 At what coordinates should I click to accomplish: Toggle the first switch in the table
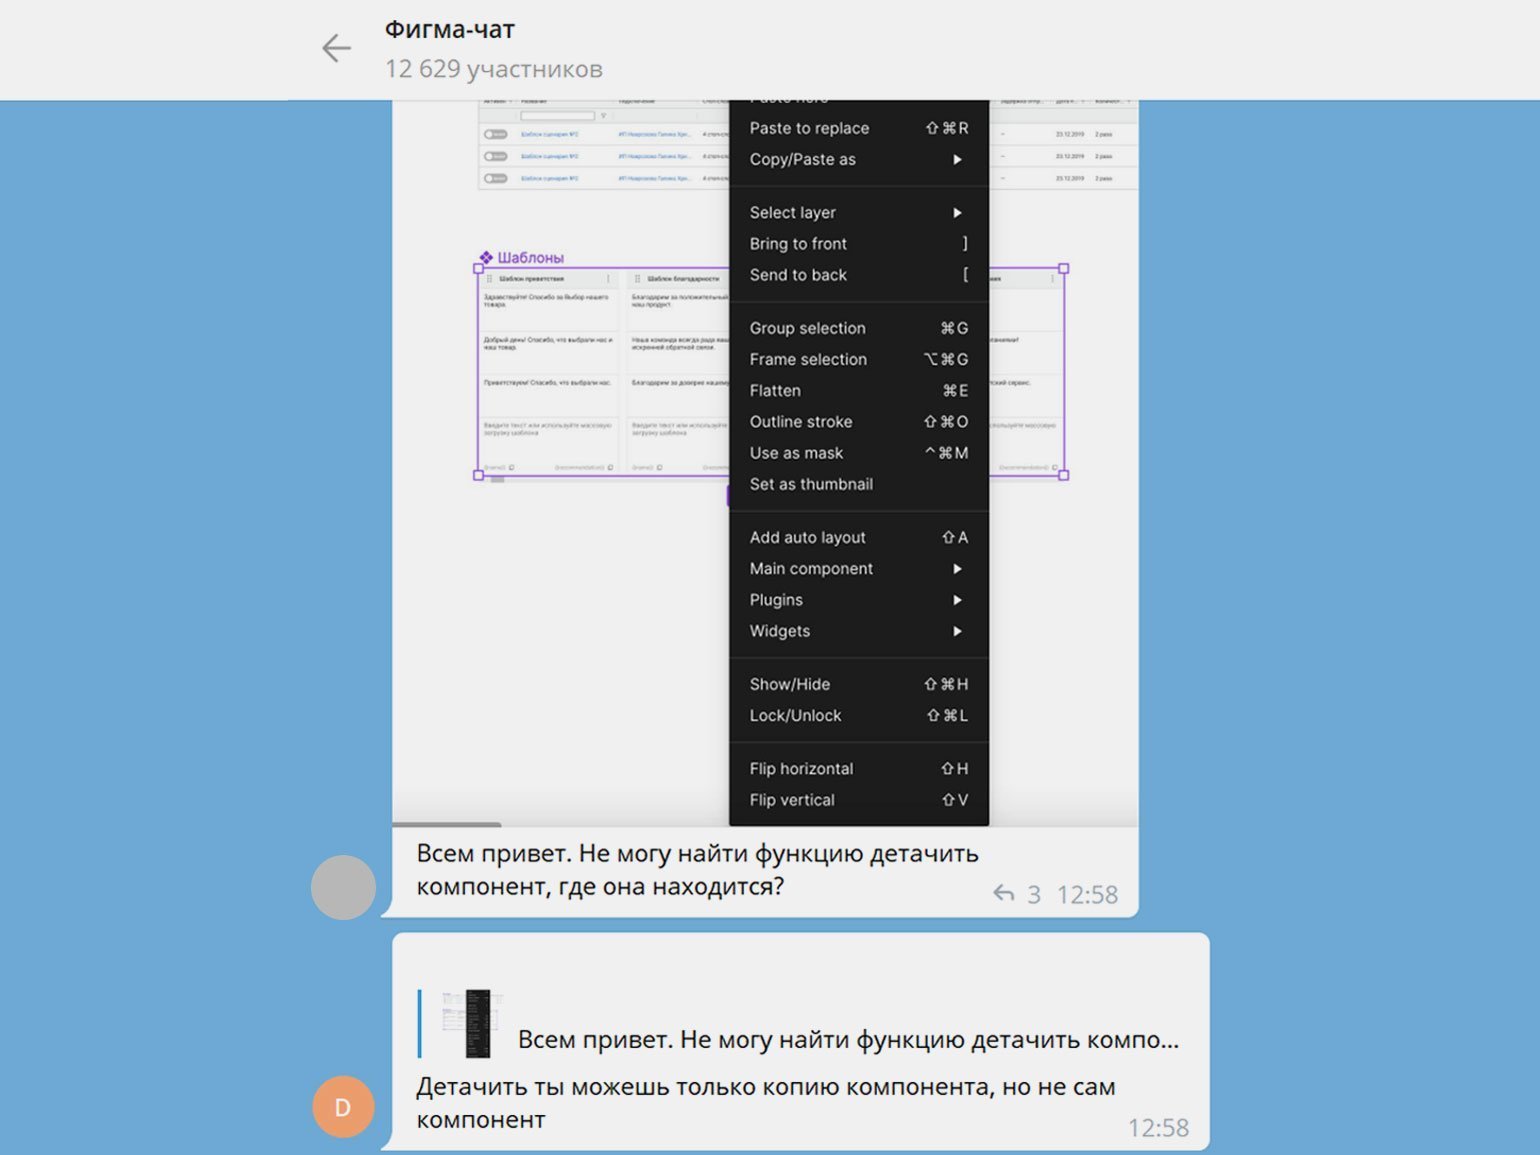(495, 134)
